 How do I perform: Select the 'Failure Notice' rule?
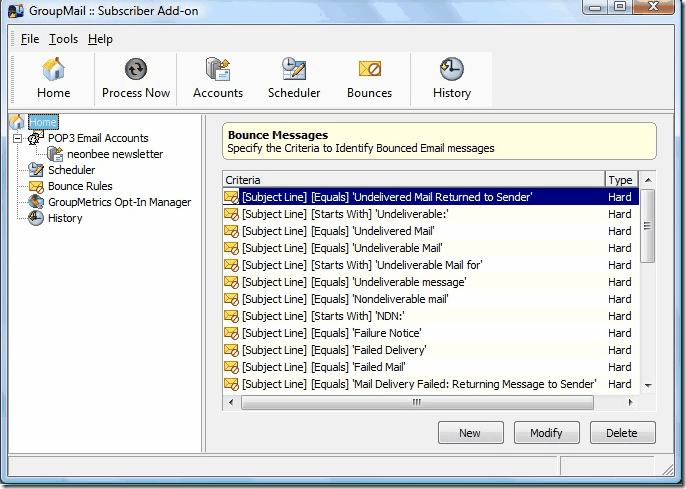pos(430,333)
